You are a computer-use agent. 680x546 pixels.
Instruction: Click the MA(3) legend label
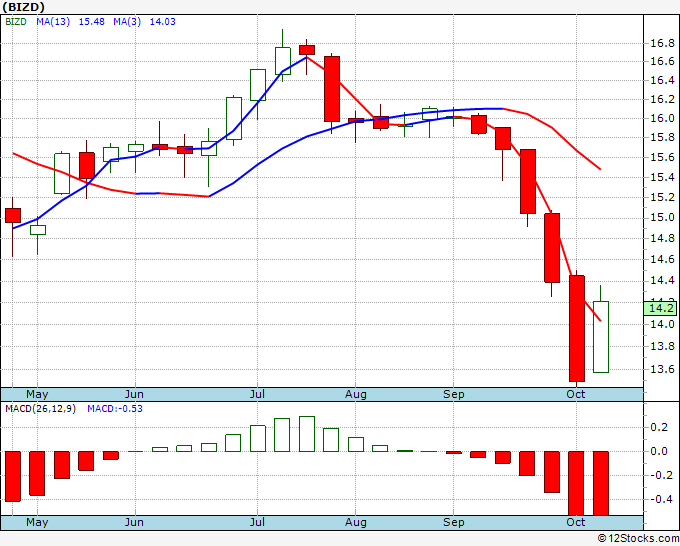click(127, 22)
